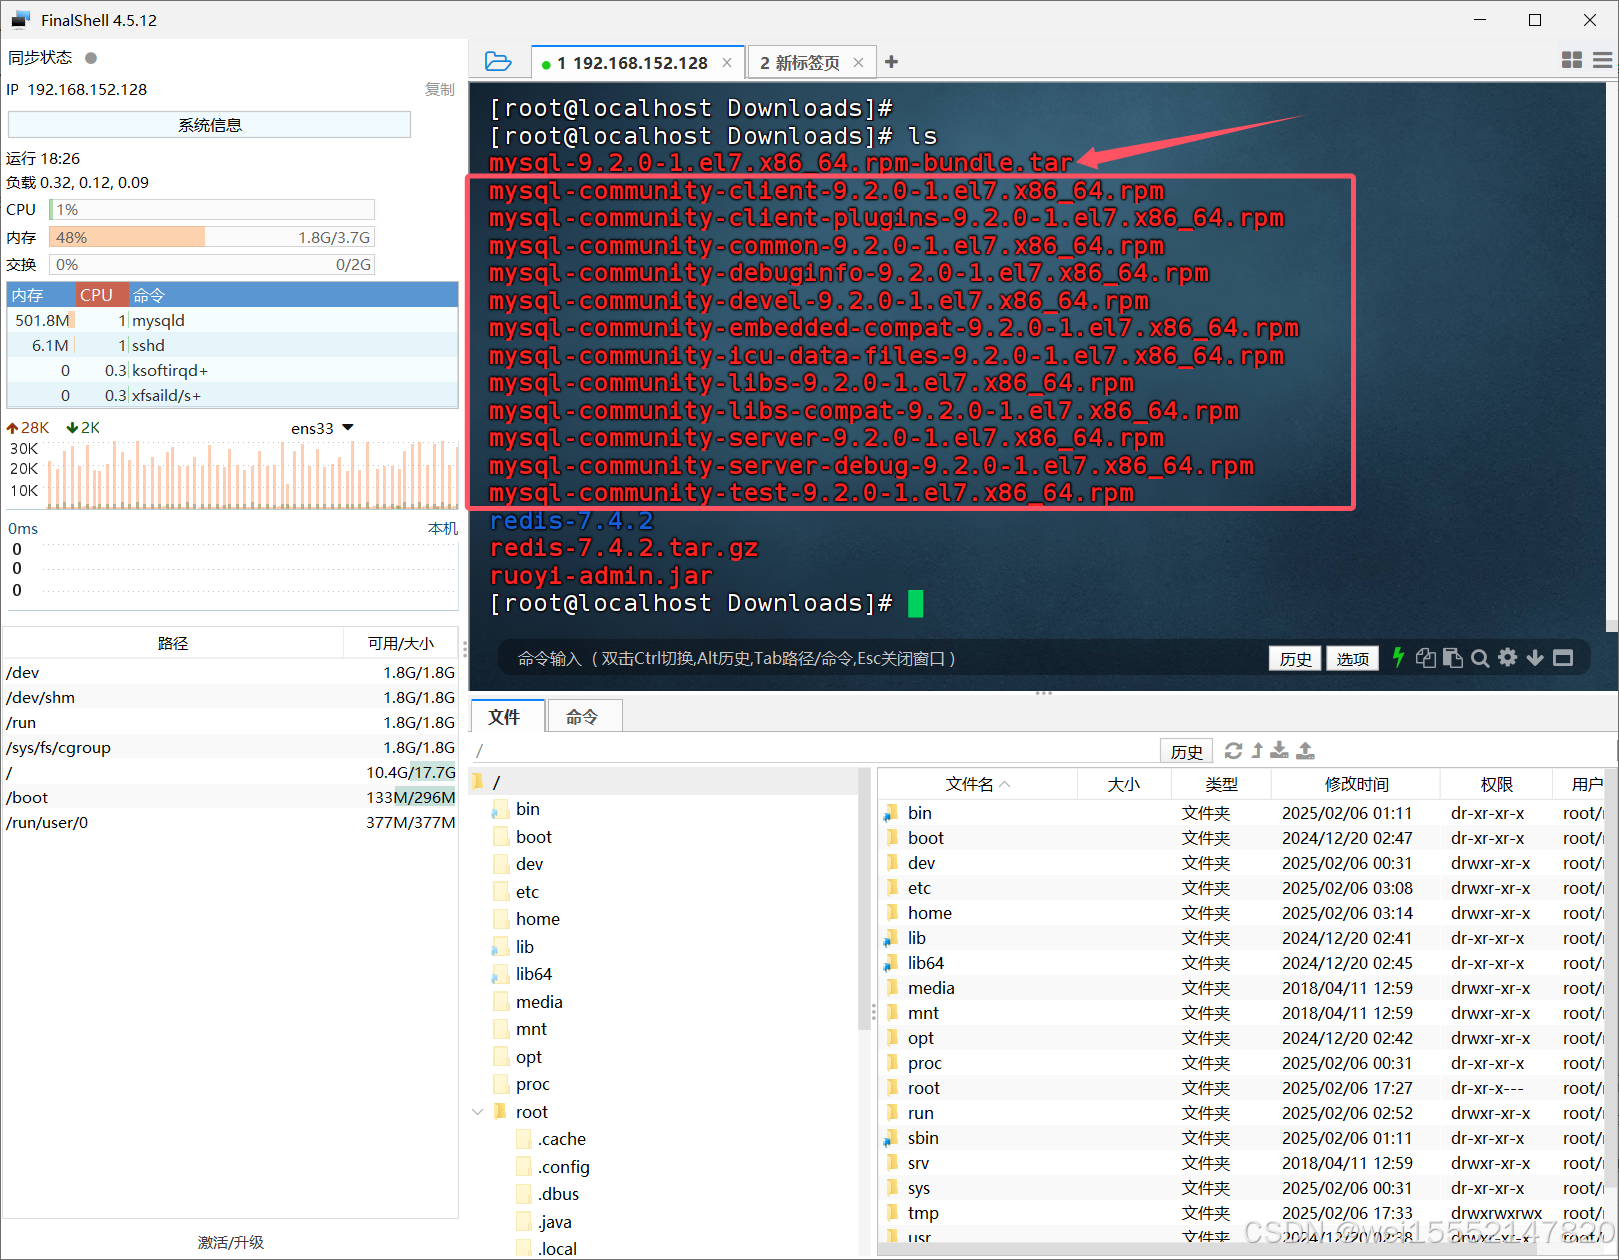Click the CPU usage bar 1%
Viewport: 1619px width, 1260px height.
pos(212,209)
